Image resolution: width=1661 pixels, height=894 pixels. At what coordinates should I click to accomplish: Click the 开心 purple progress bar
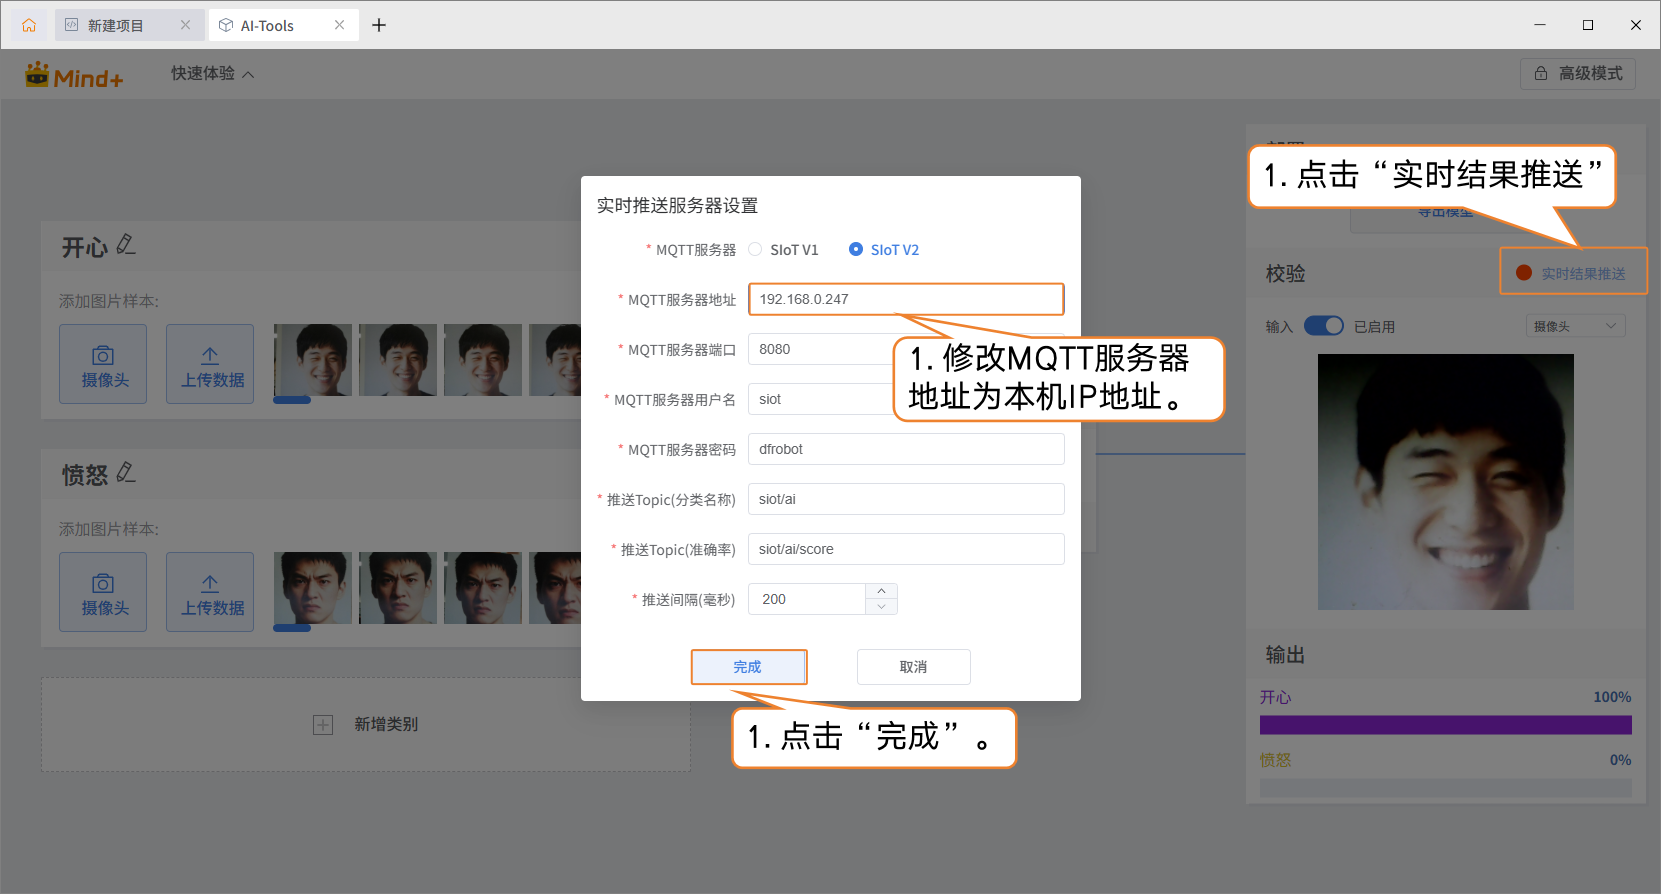click(1445, 725)
